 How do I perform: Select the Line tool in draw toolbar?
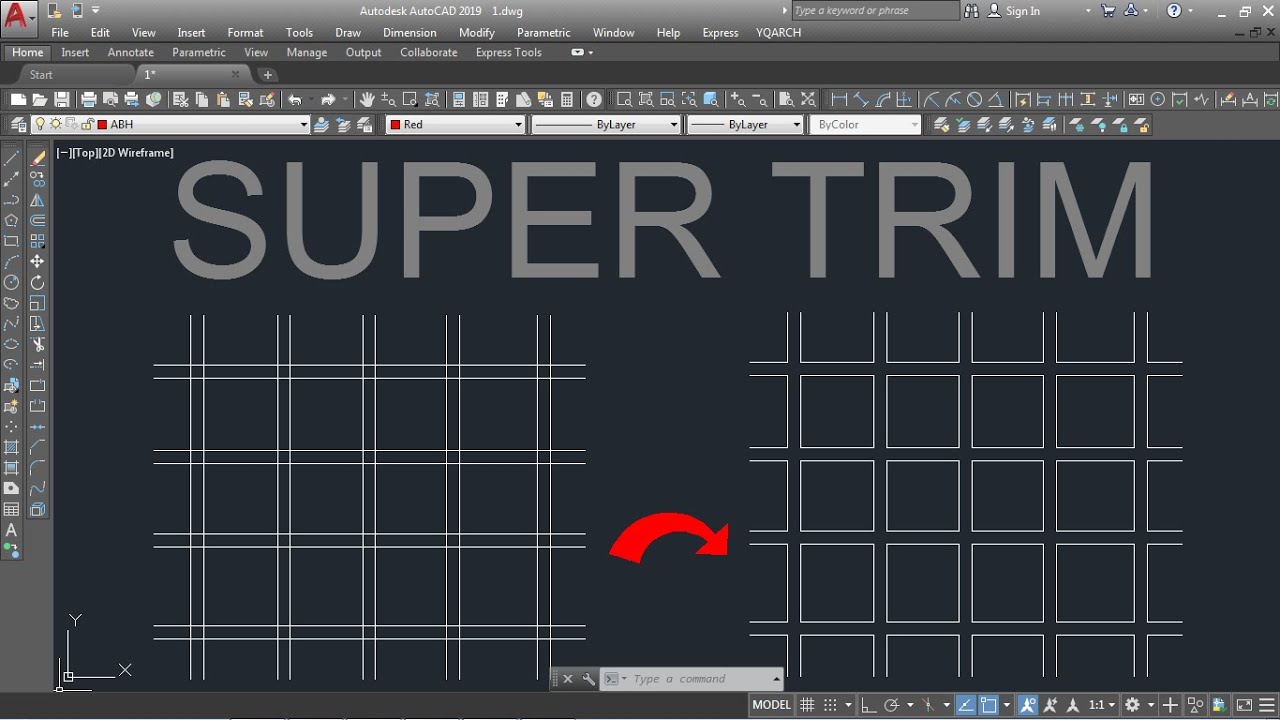(12, 158)
